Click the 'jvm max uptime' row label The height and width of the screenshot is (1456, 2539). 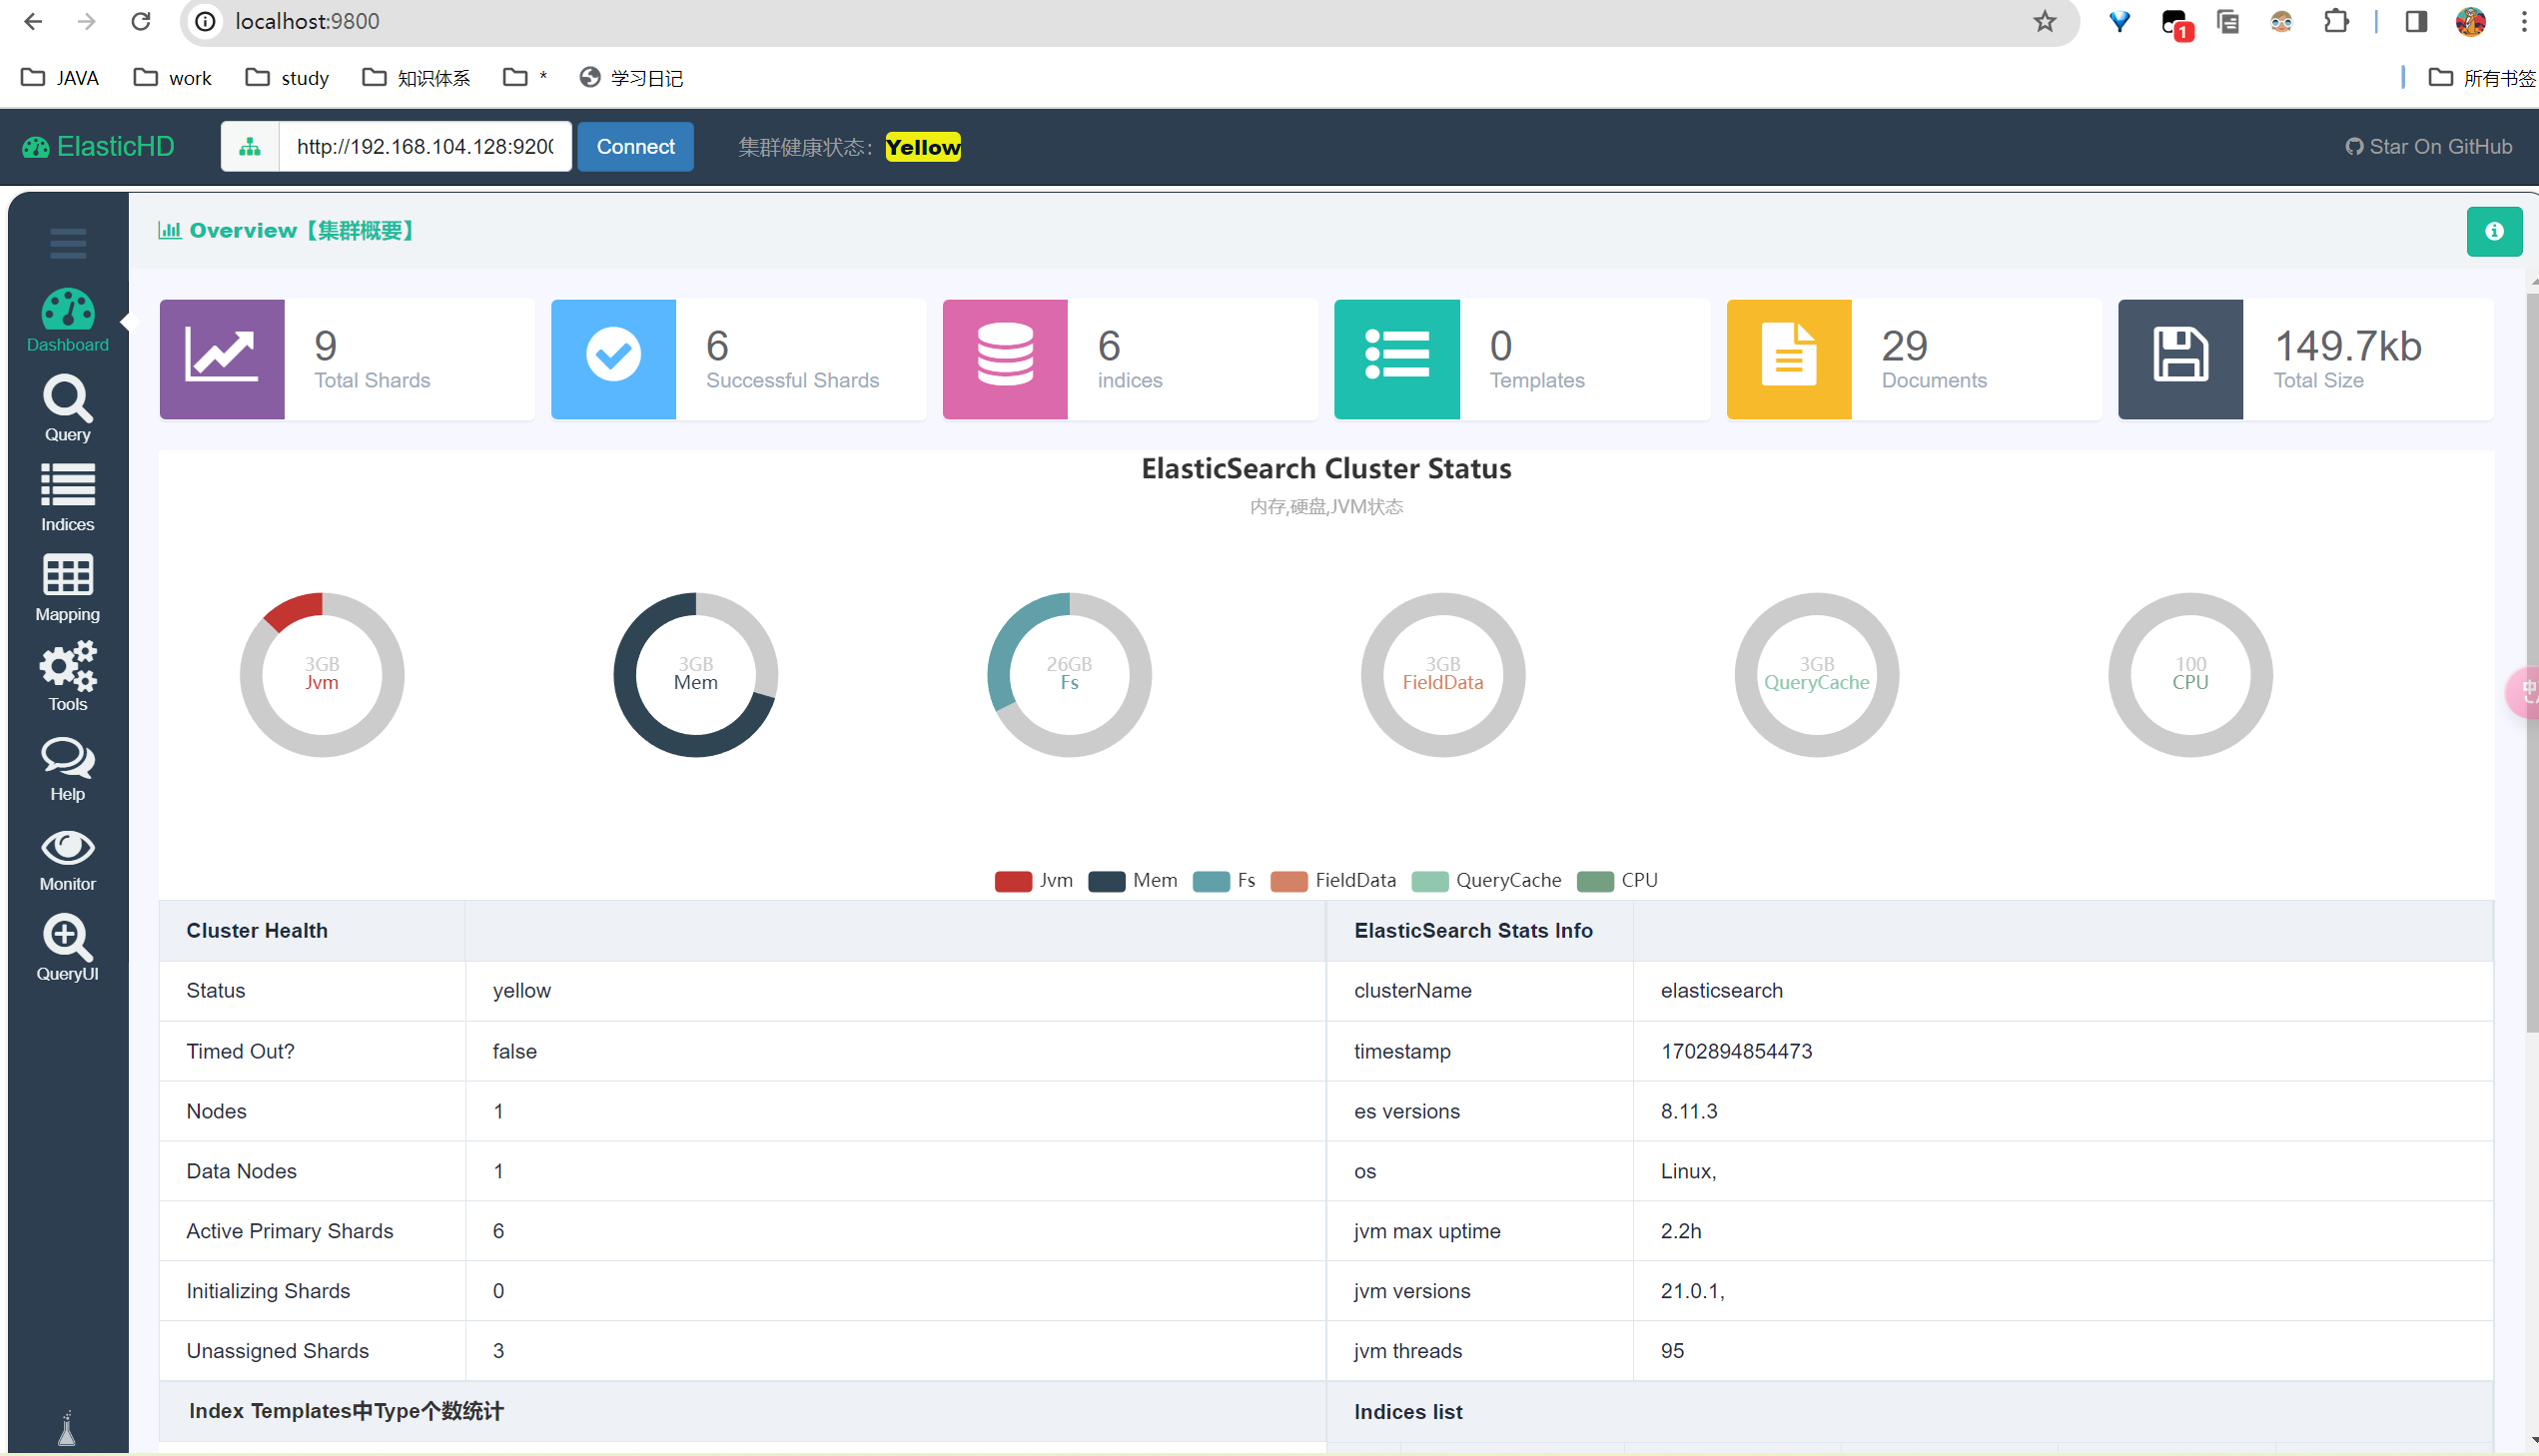pos(1426,1231)
